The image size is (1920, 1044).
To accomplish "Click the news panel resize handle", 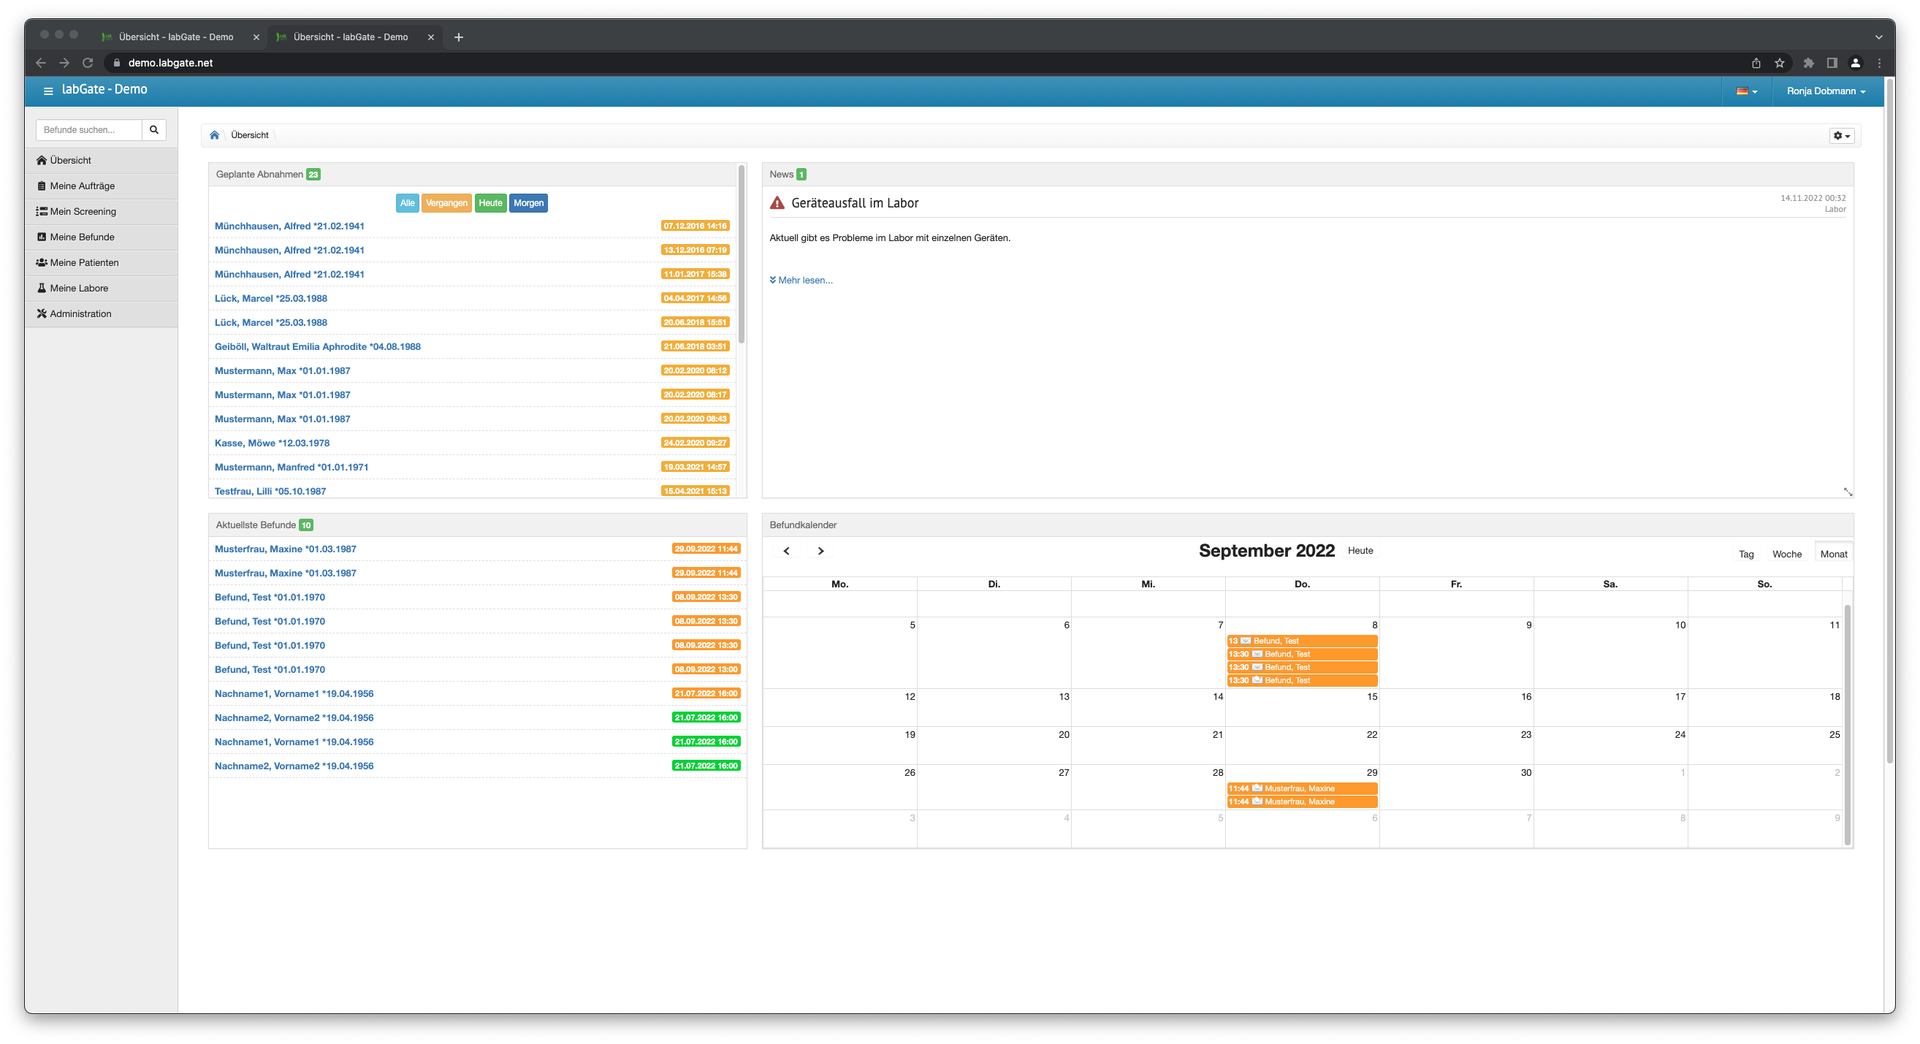I will coord(1847,491).
